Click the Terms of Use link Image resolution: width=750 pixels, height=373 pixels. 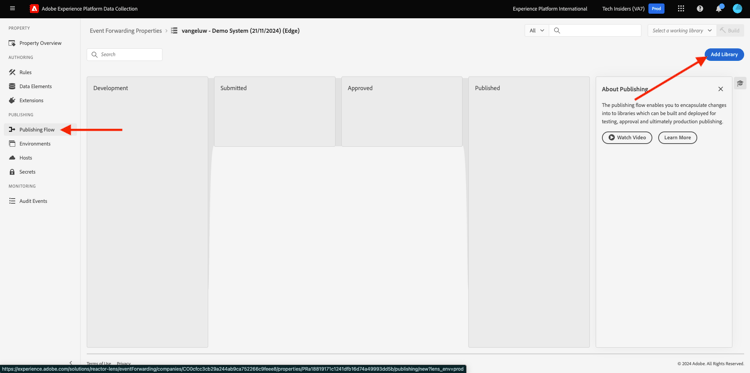[x=99, y=363]
